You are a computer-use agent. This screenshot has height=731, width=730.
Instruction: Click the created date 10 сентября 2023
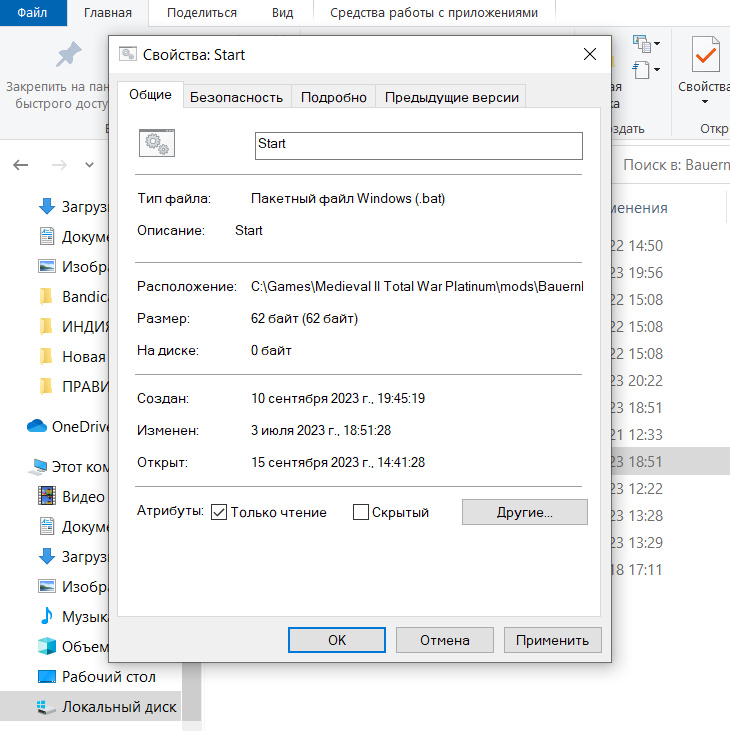(338, 398)
